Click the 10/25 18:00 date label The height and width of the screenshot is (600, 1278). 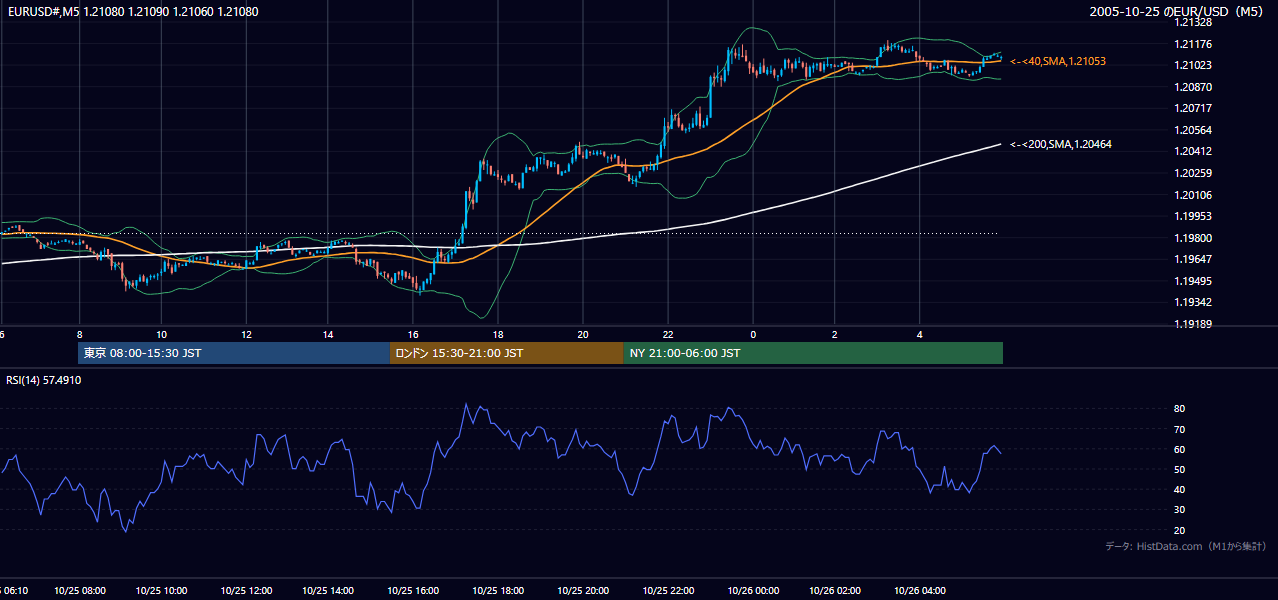click(x=499, y=590)
